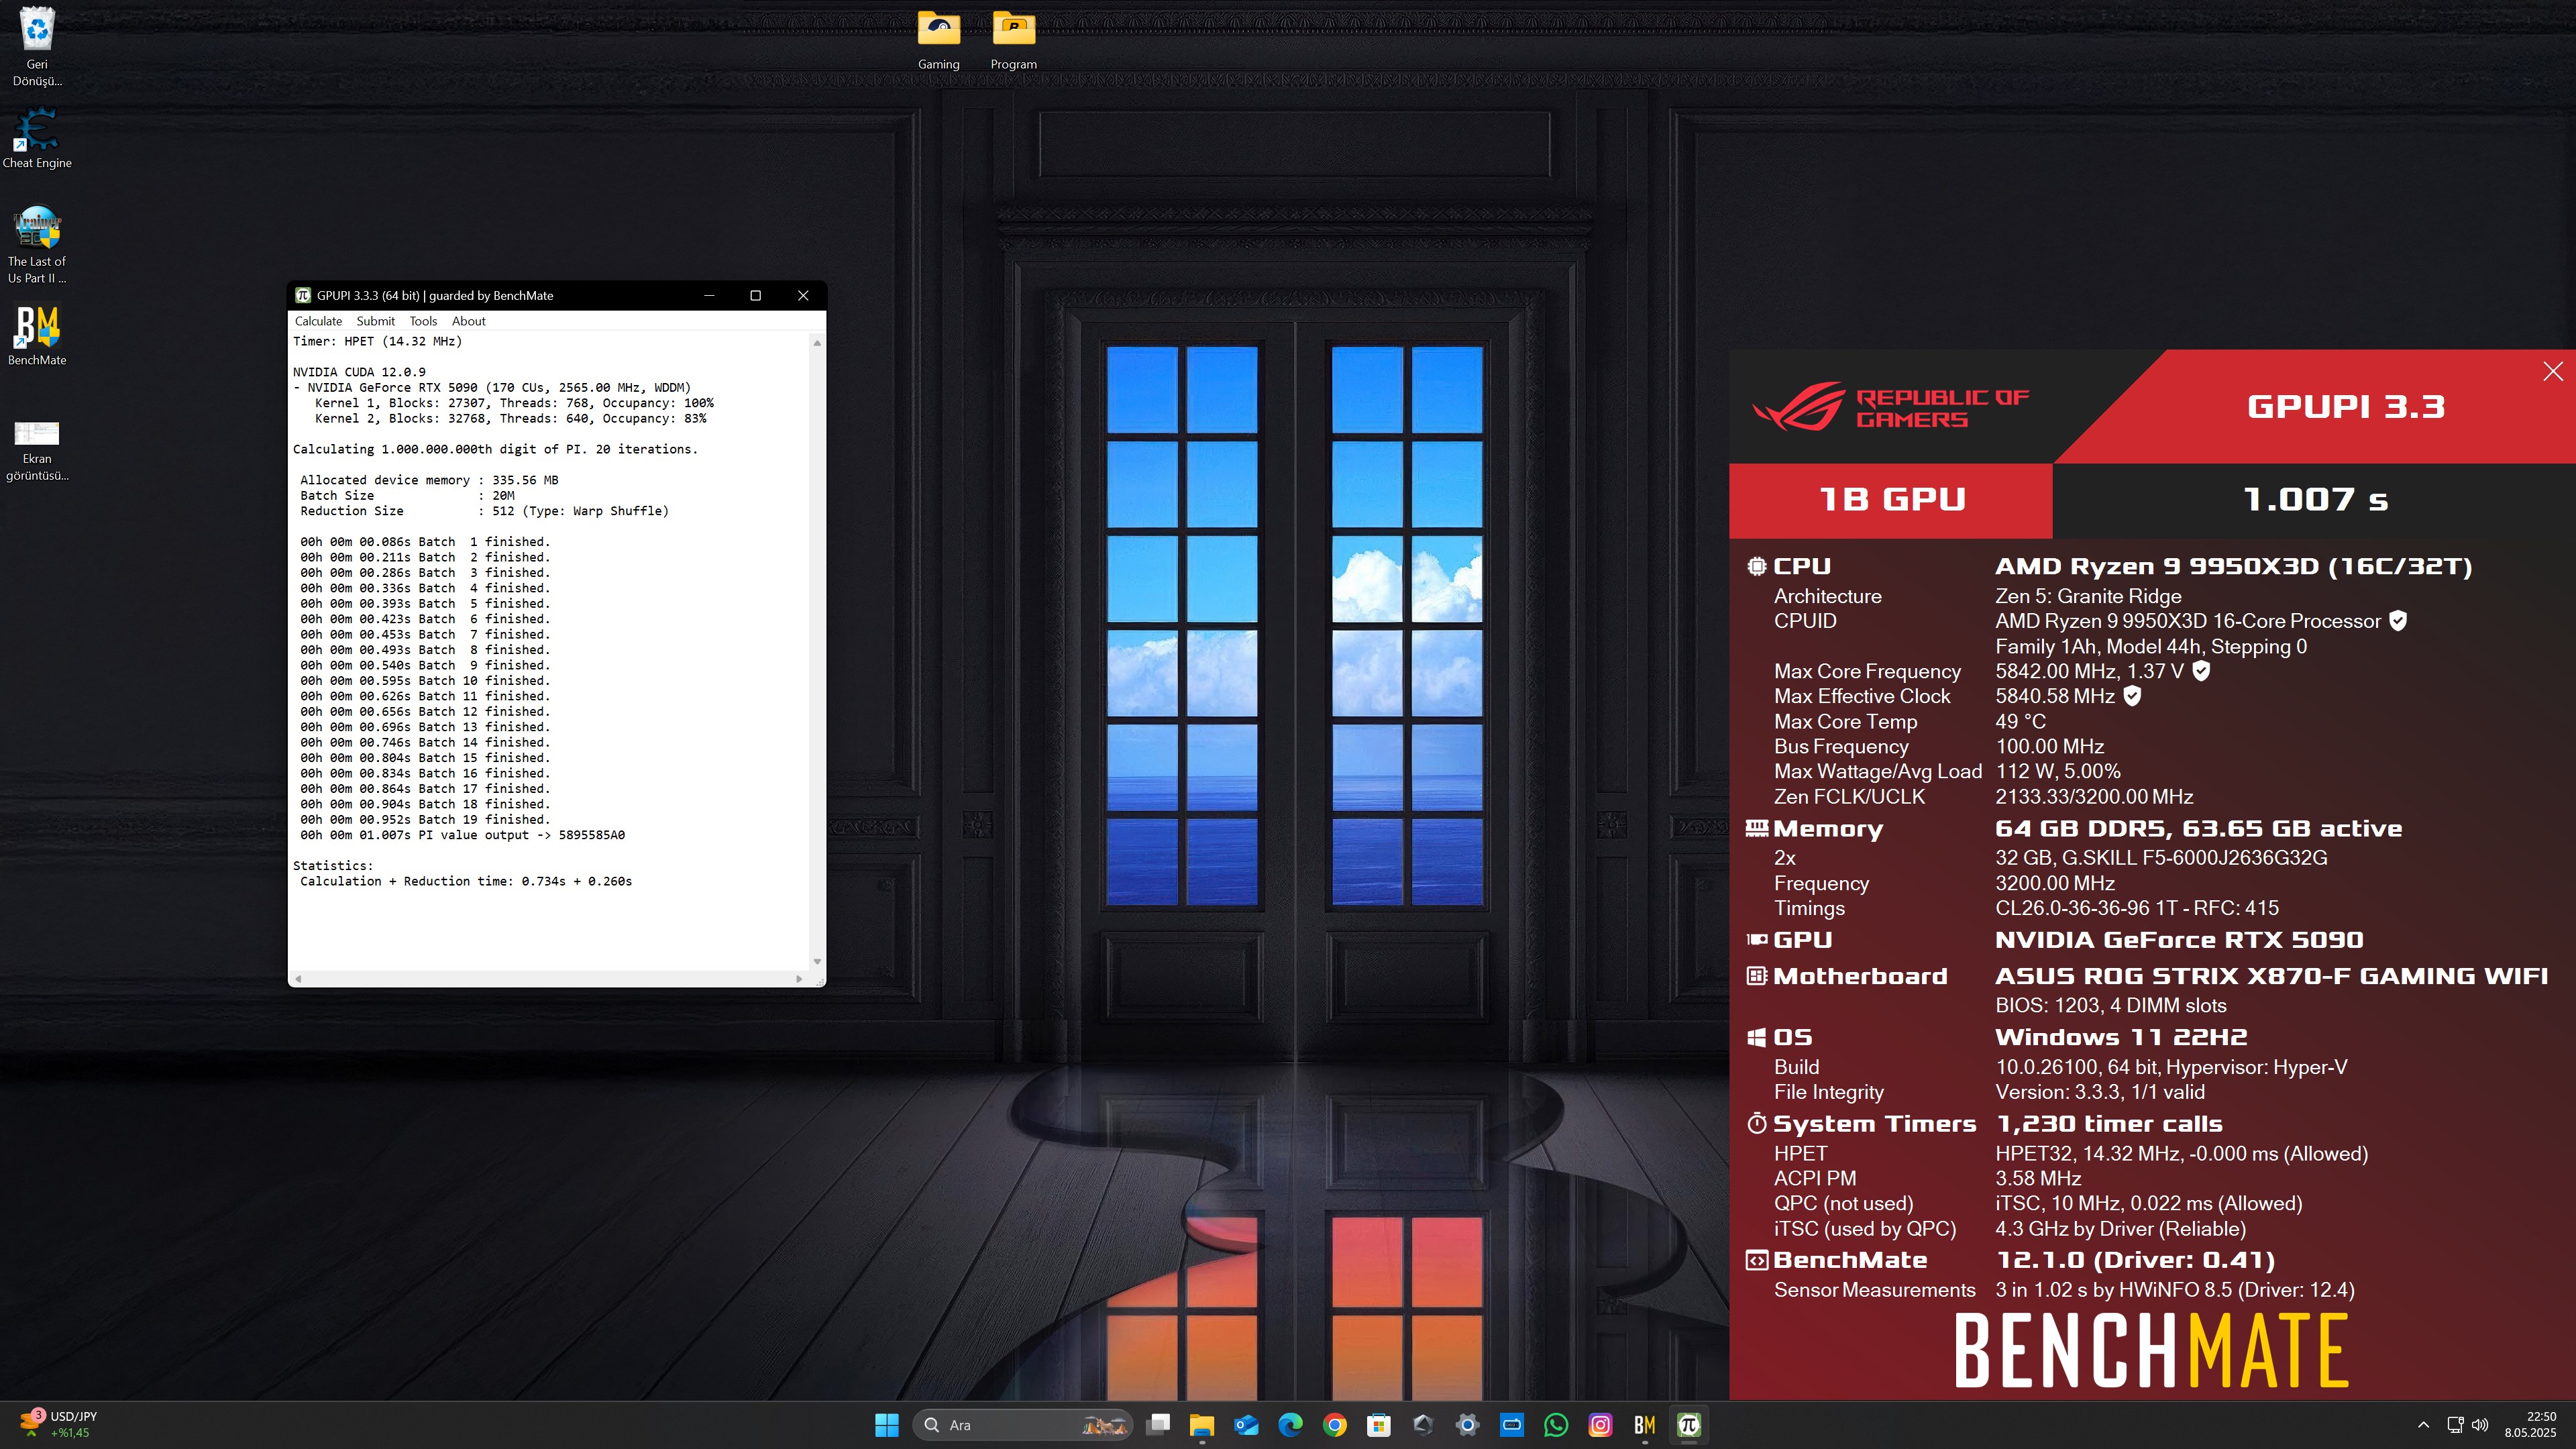Click the NVIDIA GeForce RTX 5090 GPU heading
Image resolution: width=2576 pixels, height=1449 pixels.
[x=2179, y=940]
